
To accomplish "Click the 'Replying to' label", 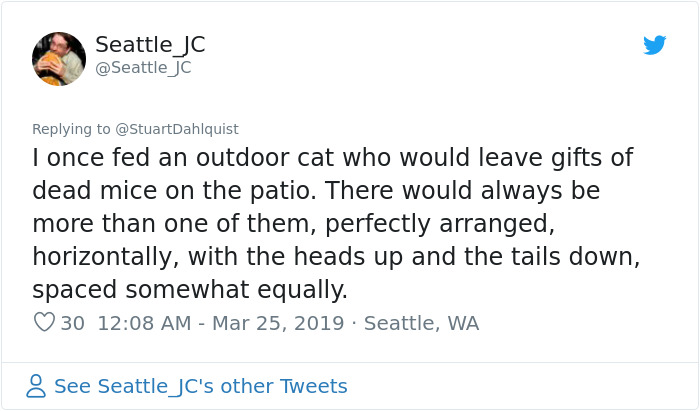I will pos(71,129).
